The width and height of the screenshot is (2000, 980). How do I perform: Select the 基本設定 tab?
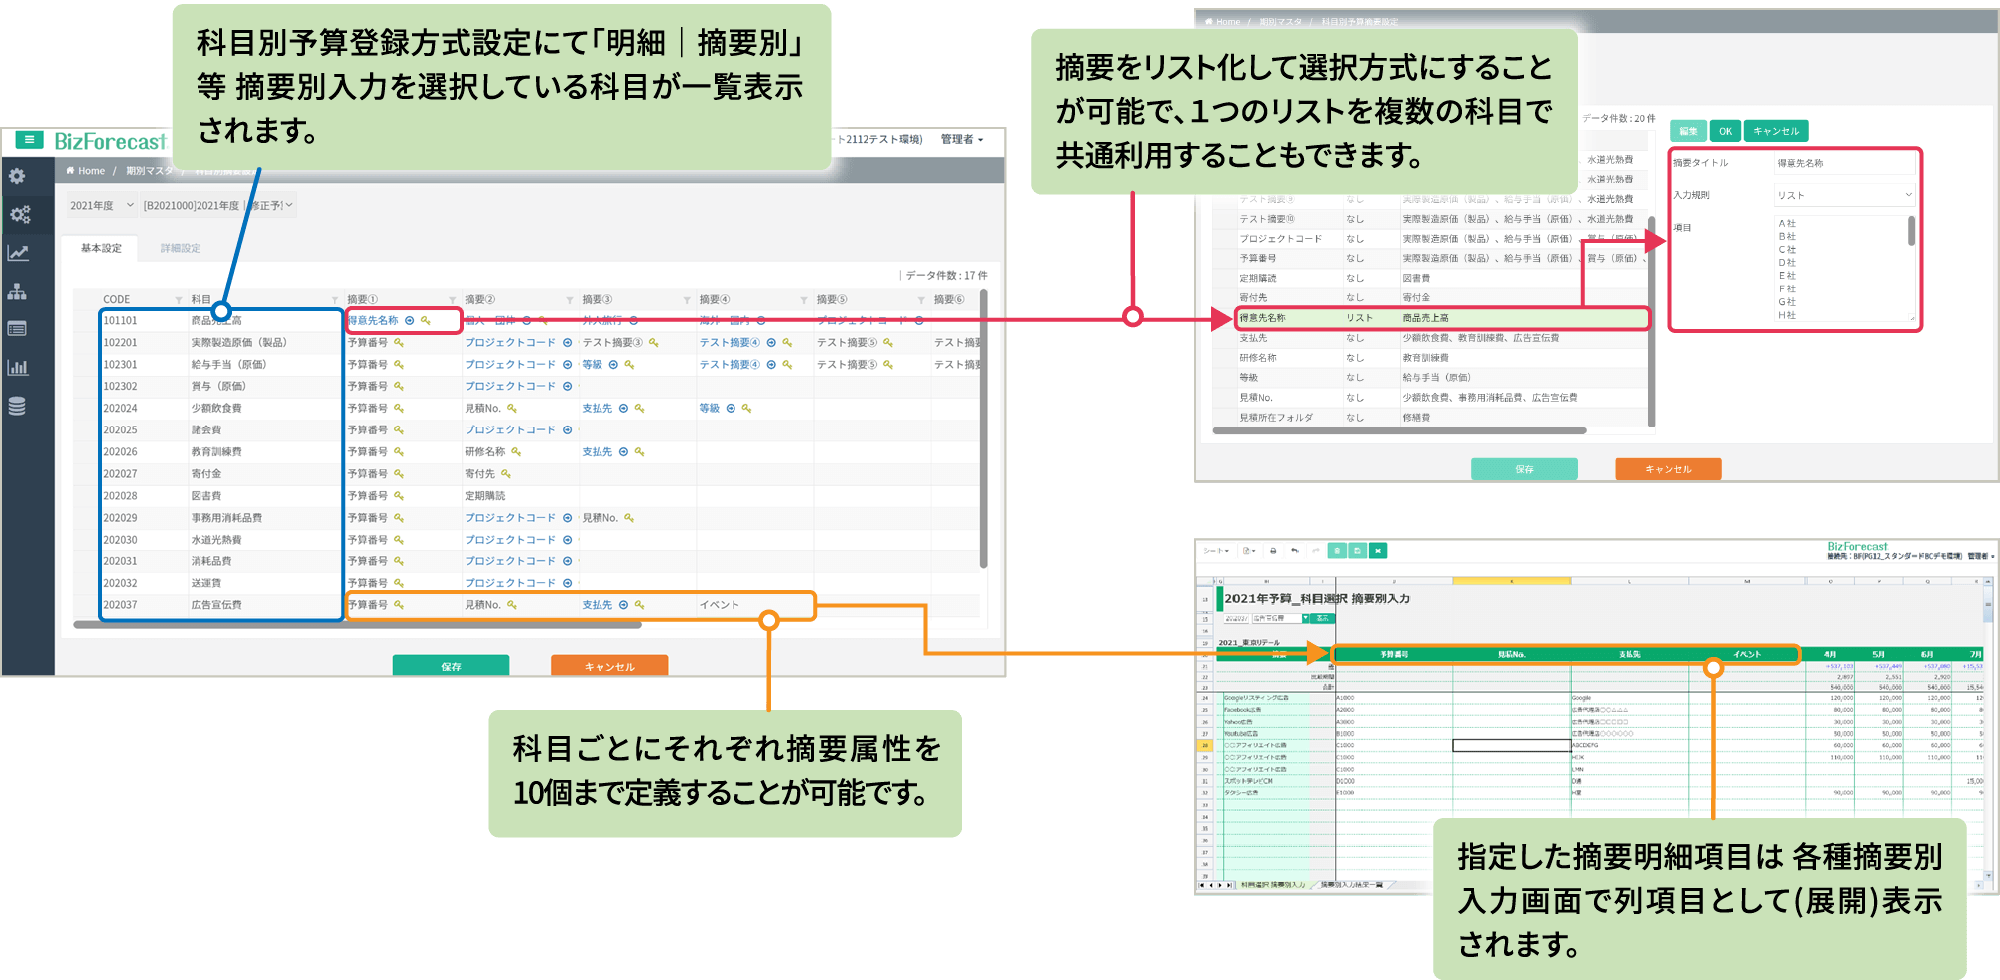click(x=101, y=248)
